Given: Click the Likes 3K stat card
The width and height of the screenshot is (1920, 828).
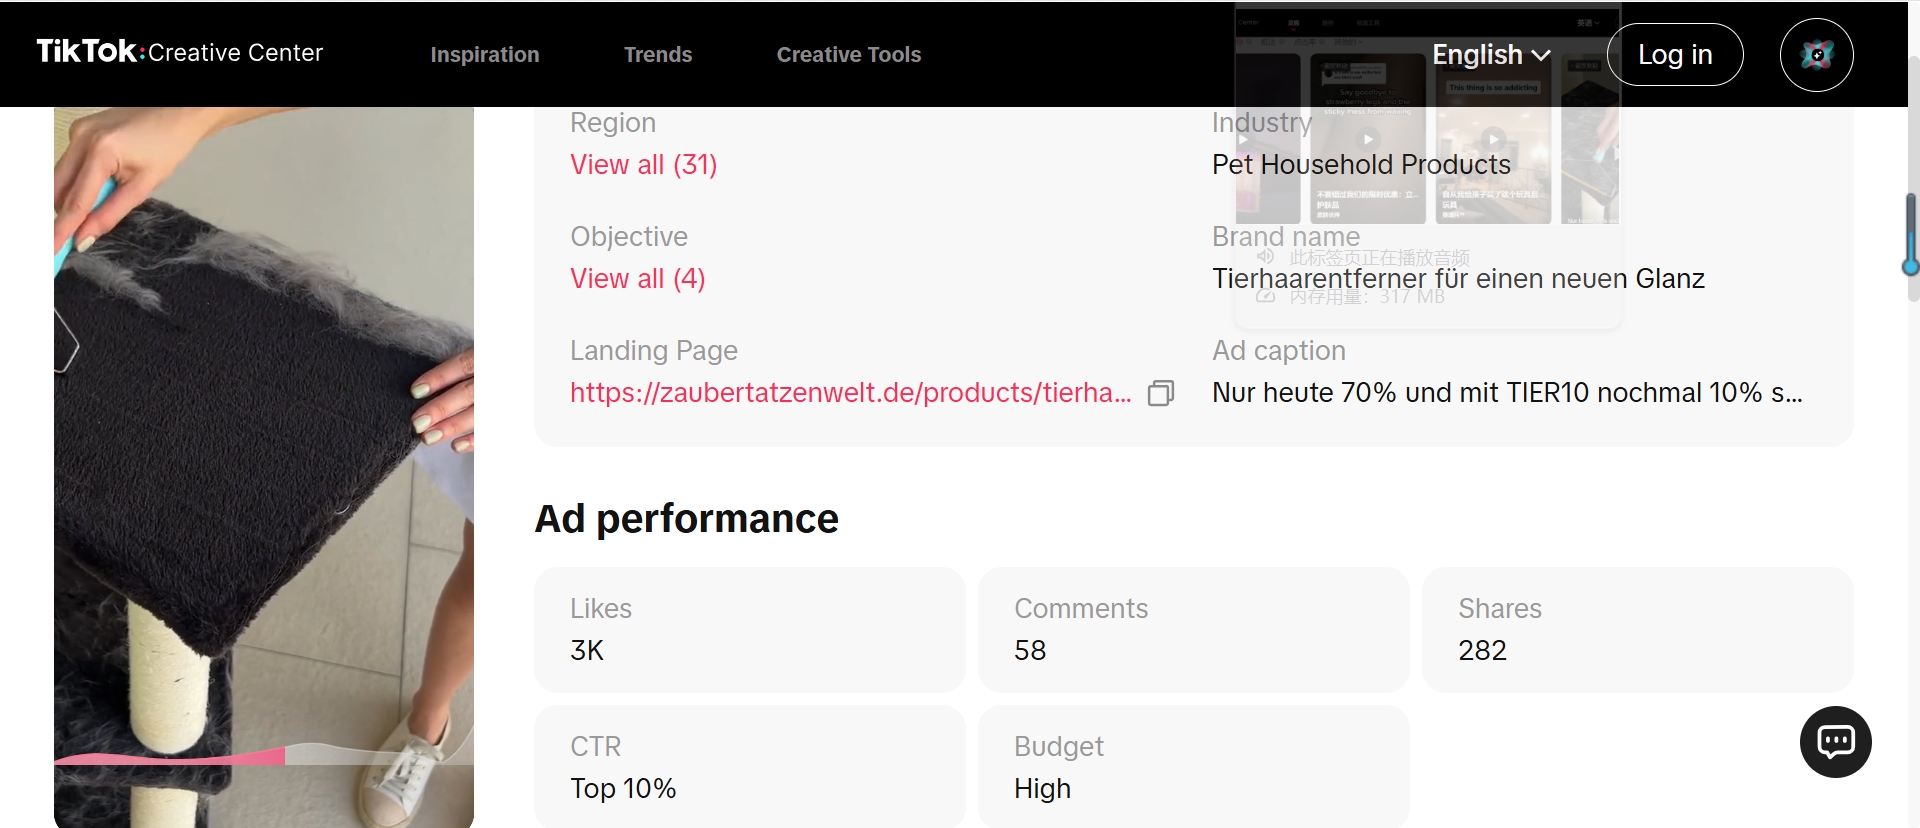Looking at the screenshot, I should click(x=750, y=630).
